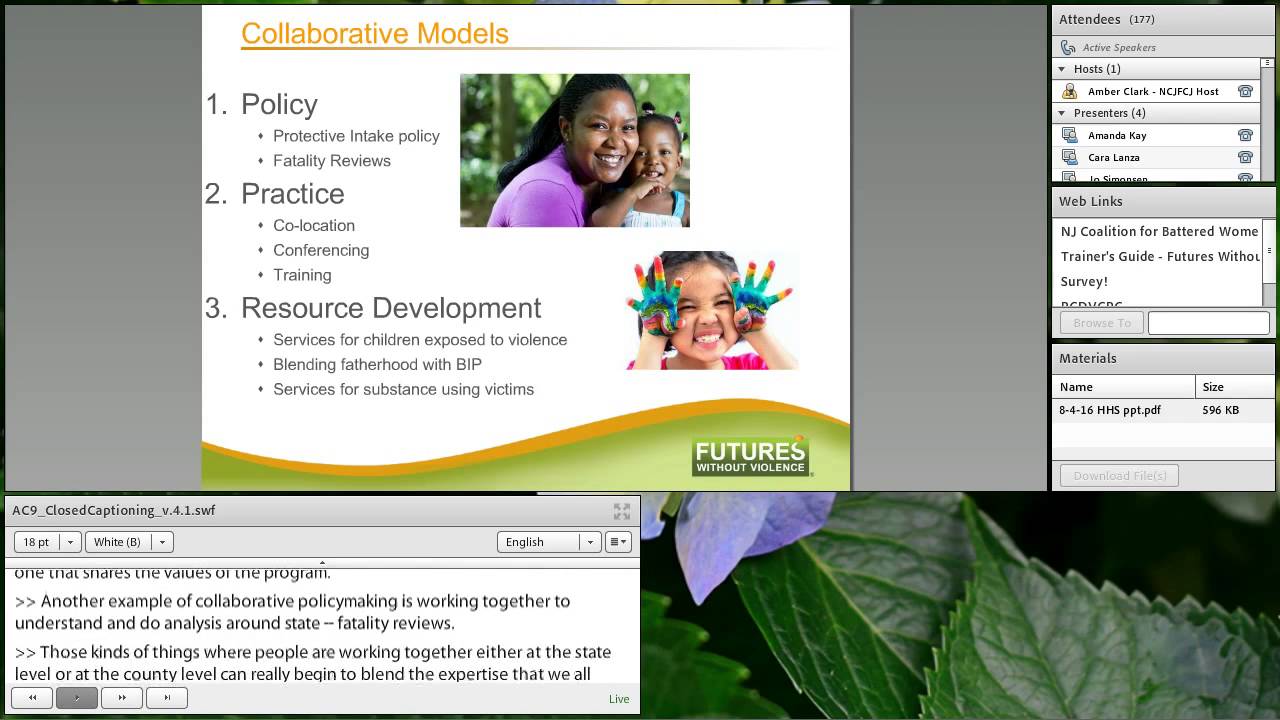This screenshot has width=1280, height=720.
Task: Open the captioning pod menu icon
Action: click(617, 541)
